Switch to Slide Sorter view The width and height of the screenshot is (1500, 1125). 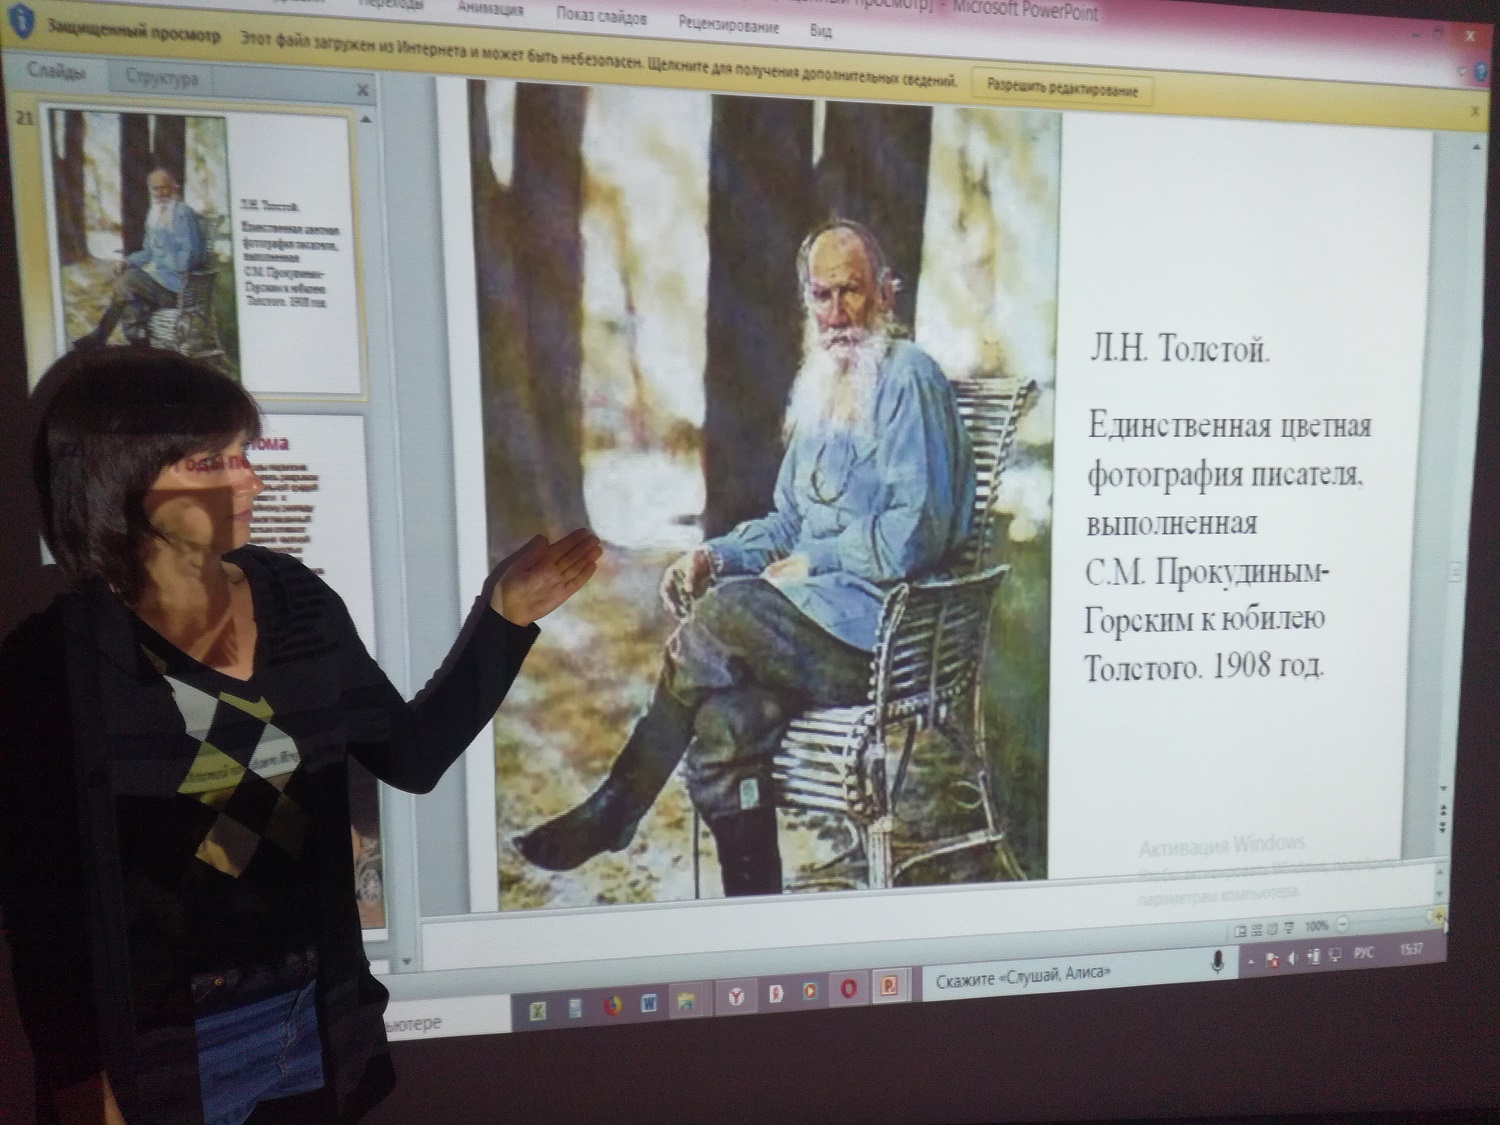[1258, 929]
